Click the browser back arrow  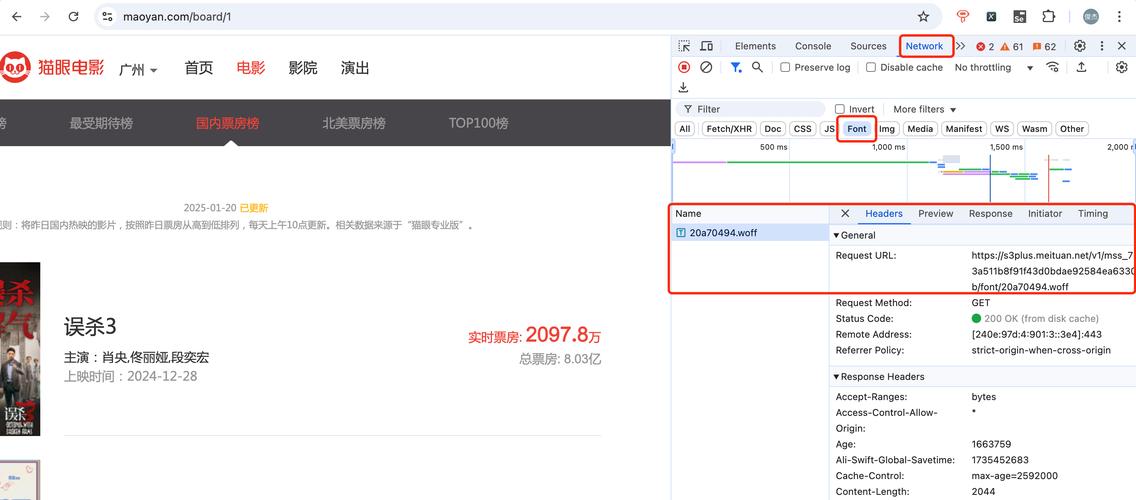[17, 16]
